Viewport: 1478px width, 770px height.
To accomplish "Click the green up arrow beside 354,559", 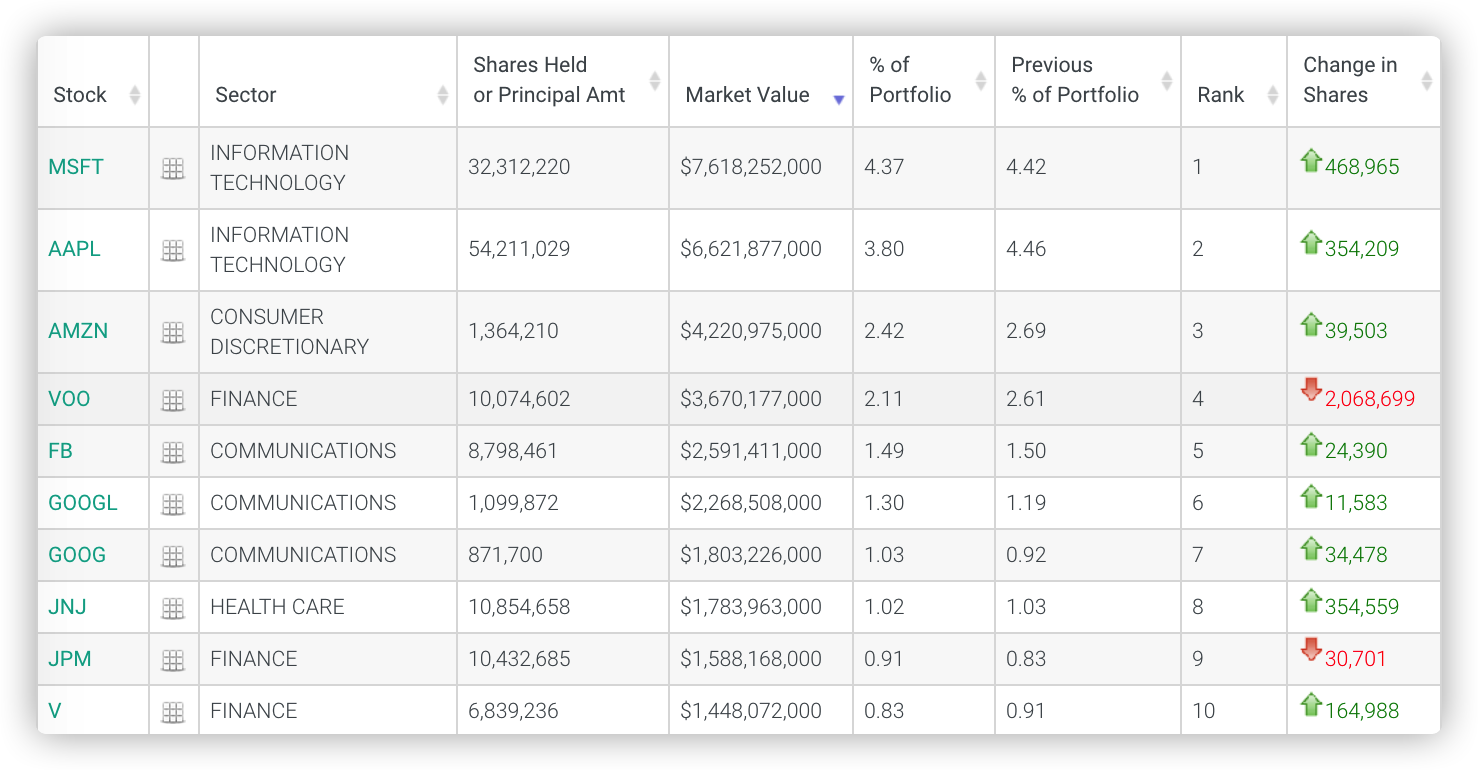I will click(x=1311, y=600).
